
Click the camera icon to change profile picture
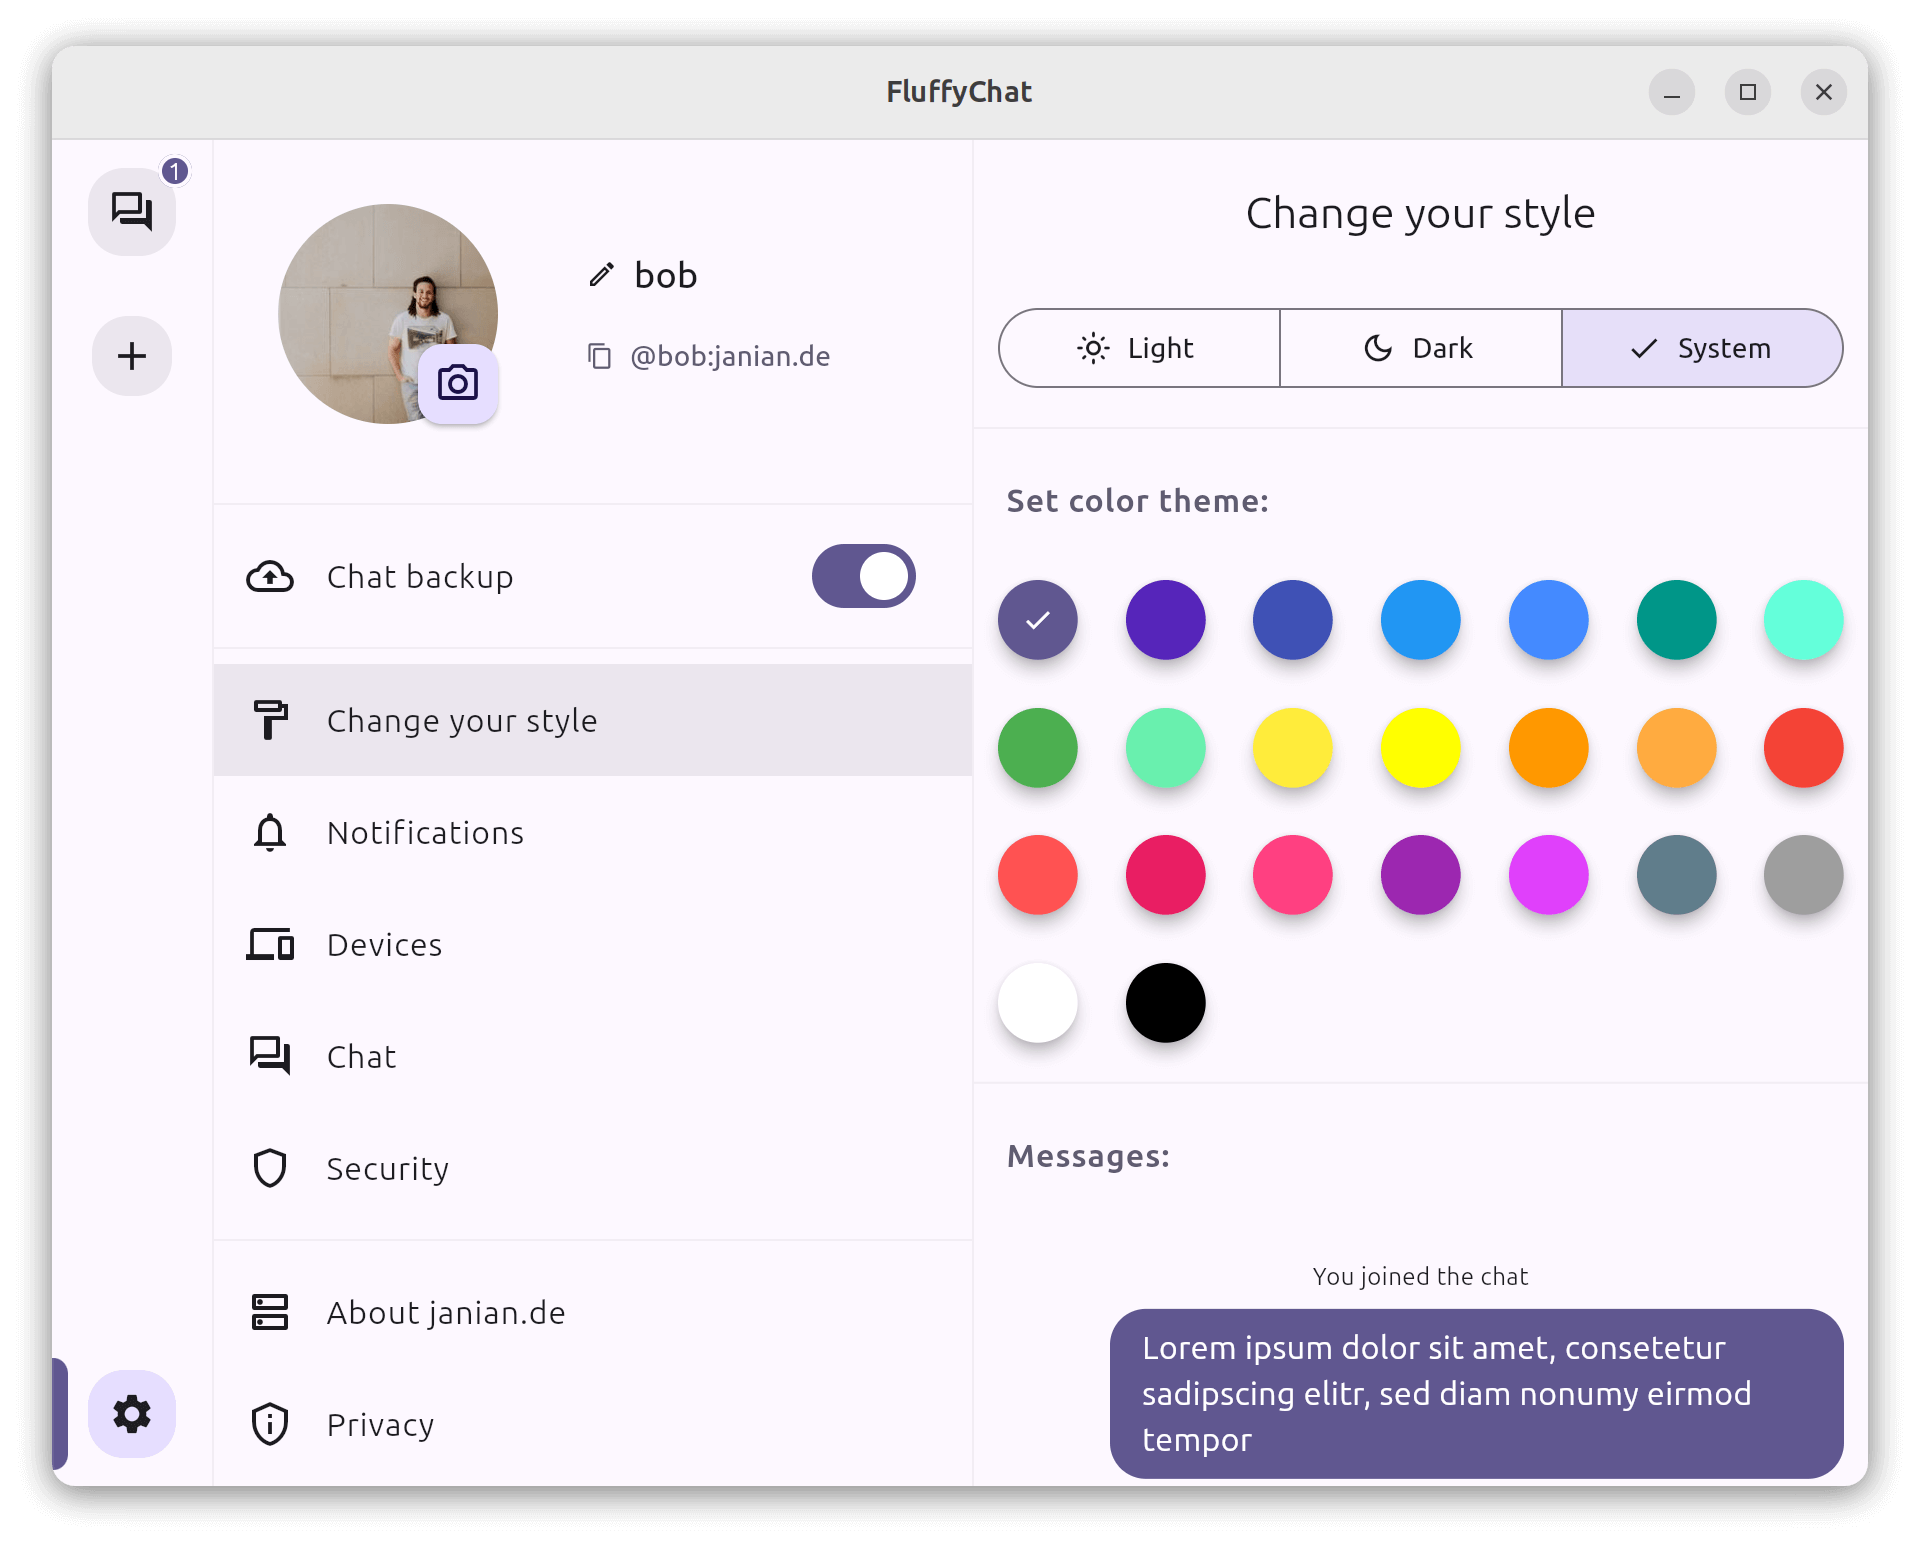[458, 383]
